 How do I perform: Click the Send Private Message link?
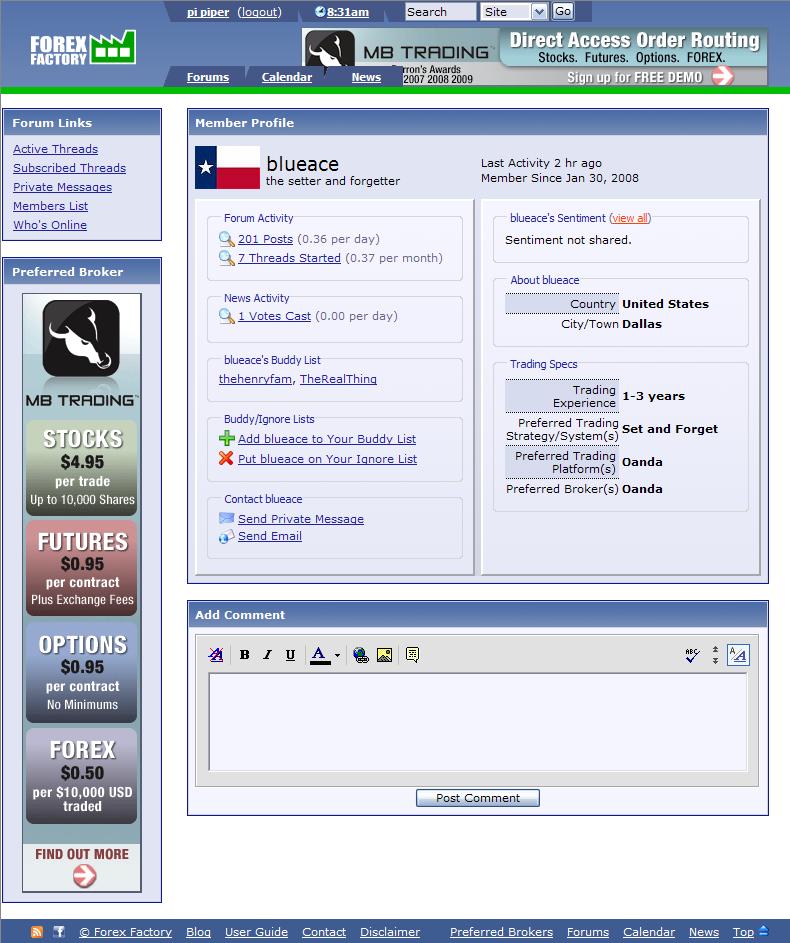tap(301, 518)
